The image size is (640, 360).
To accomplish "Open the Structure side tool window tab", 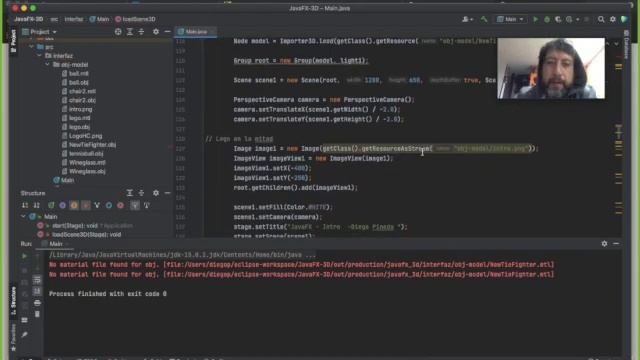I will pyautogui.click(x=13, y=301).
